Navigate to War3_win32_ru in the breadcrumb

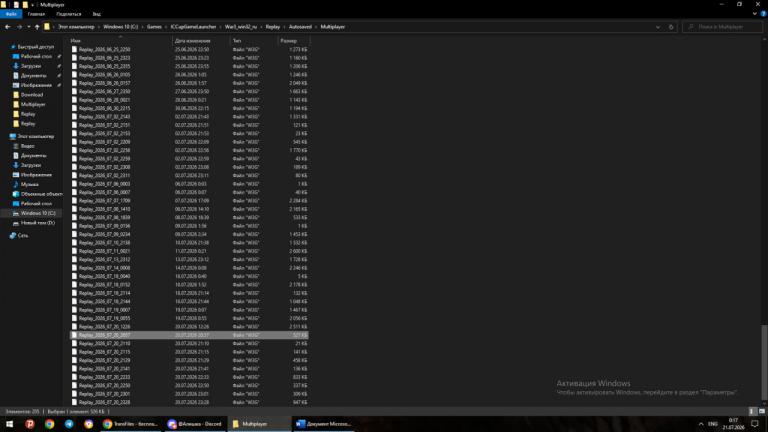(240, 27)
